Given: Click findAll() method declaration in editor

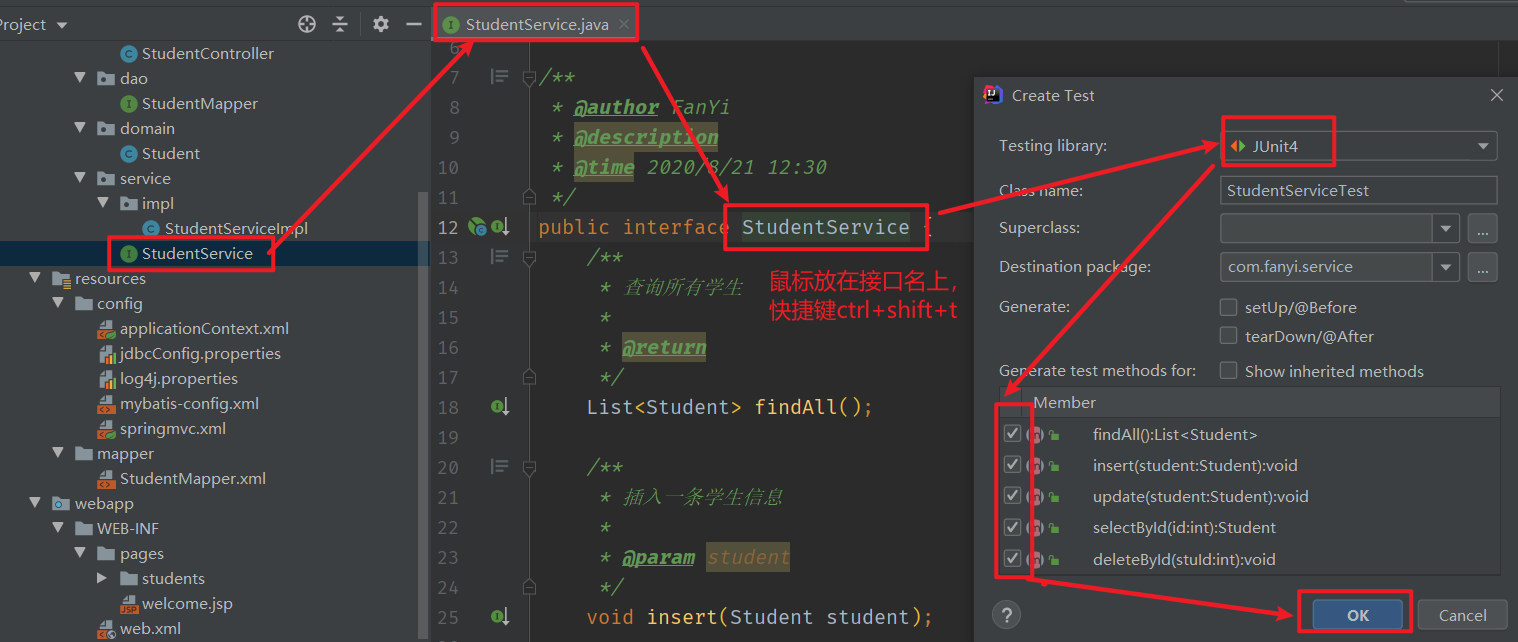Looking at the screenshot, I should click(814, 407).
